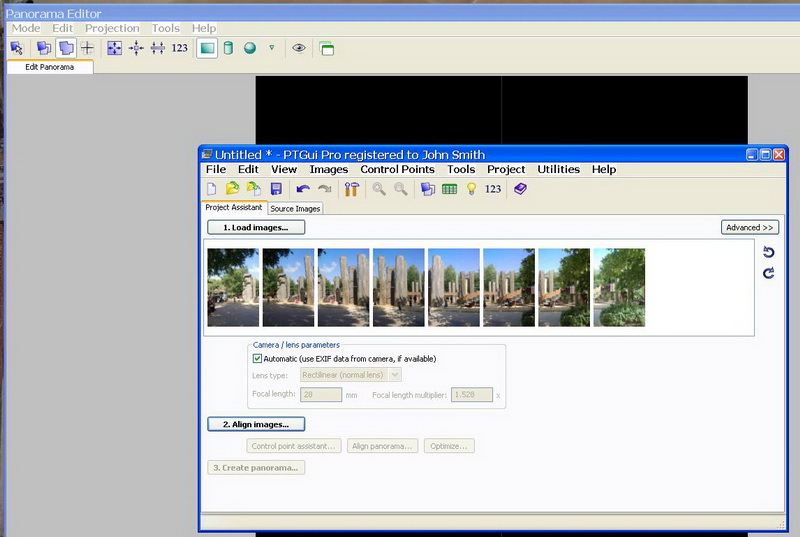This screenshot has height=537, width=800.
Task: Switch to the Source Images tab
Action: pos(295,209)
